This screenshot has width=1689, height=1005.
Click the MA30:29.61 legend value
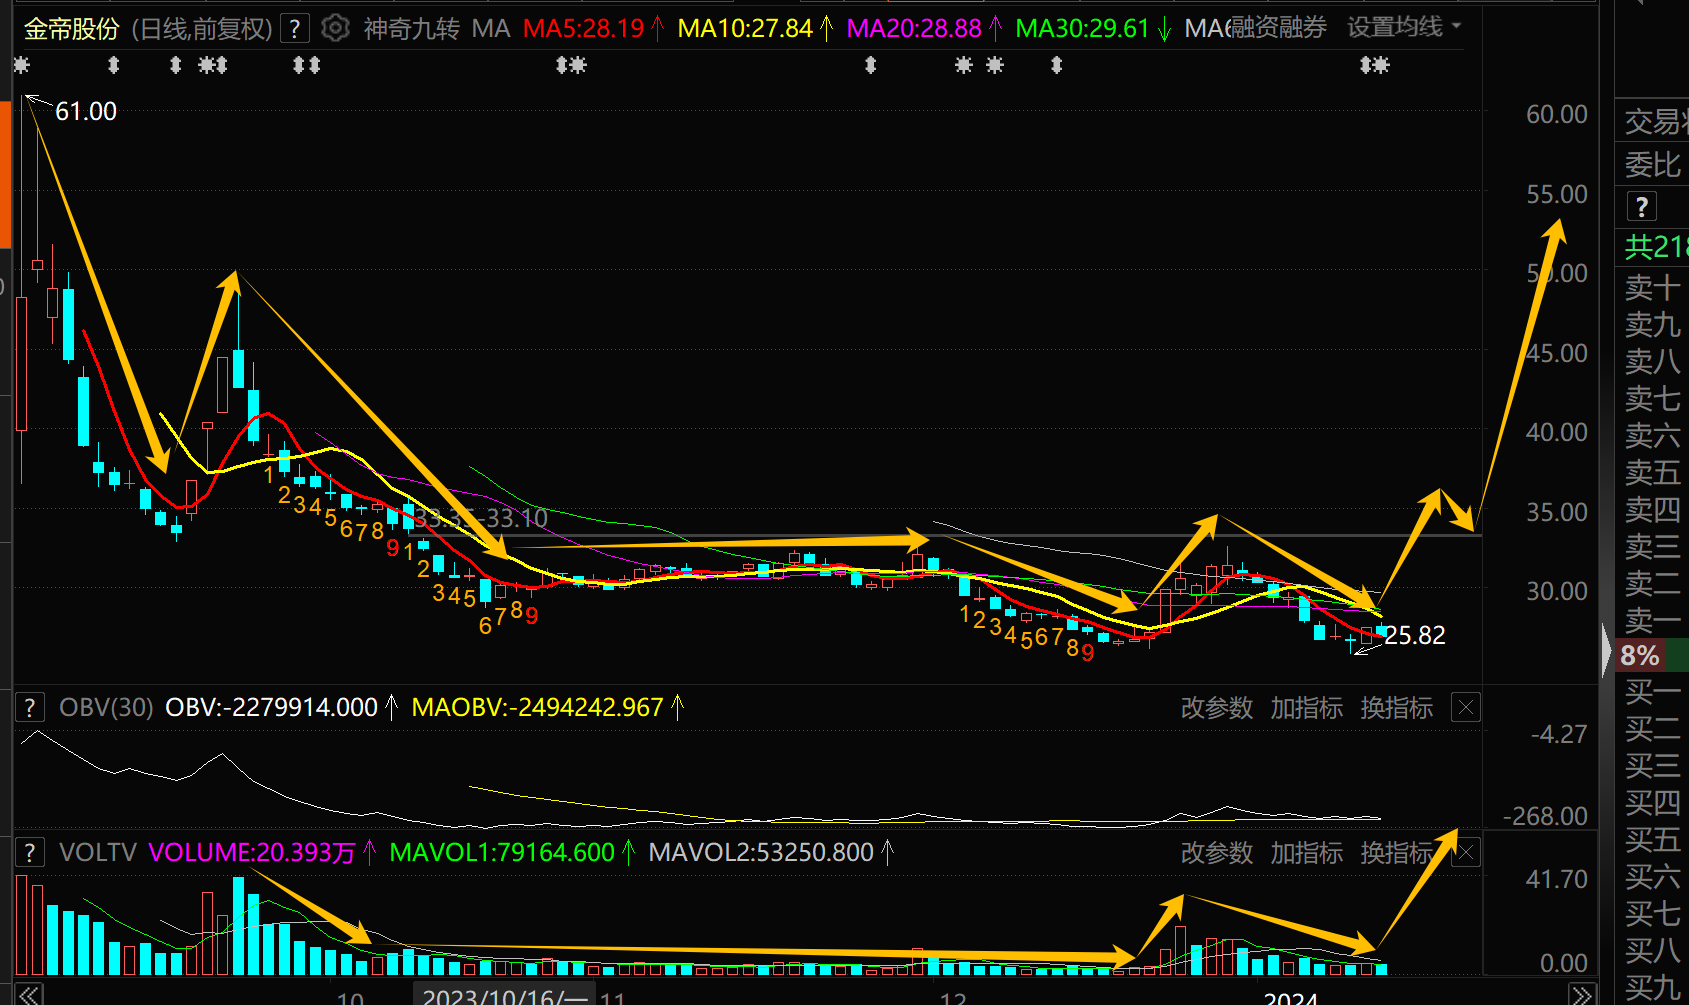coord(1082,29)
